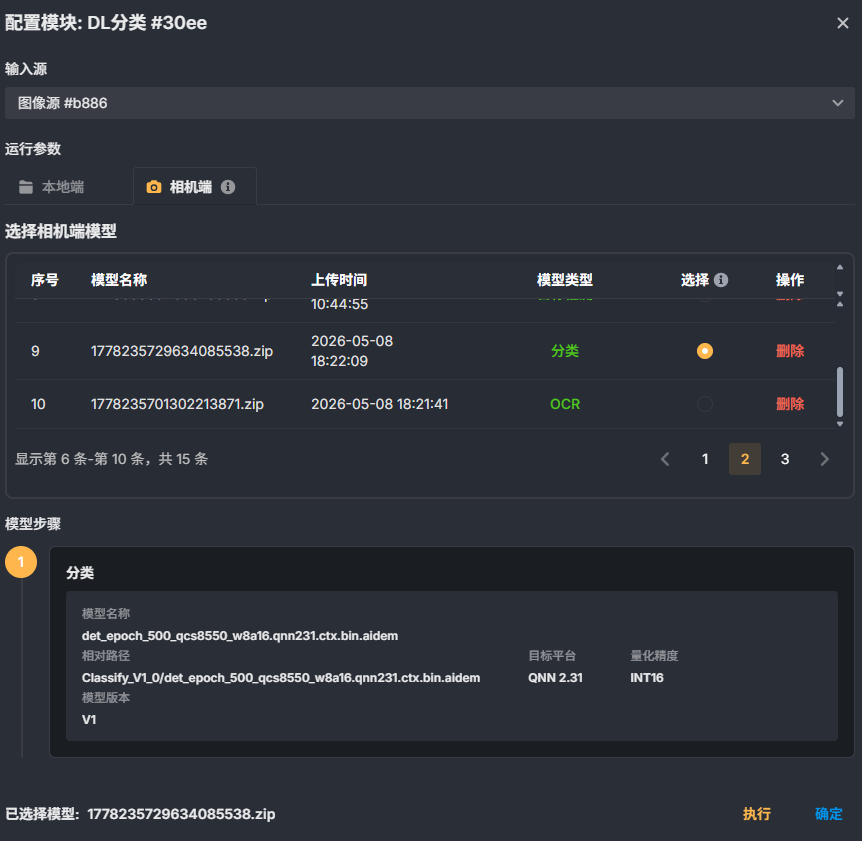Click the record count text 共 15 条
Image resolution: width=862 pixels, height=841 pixels.
(x=183, y=459)
